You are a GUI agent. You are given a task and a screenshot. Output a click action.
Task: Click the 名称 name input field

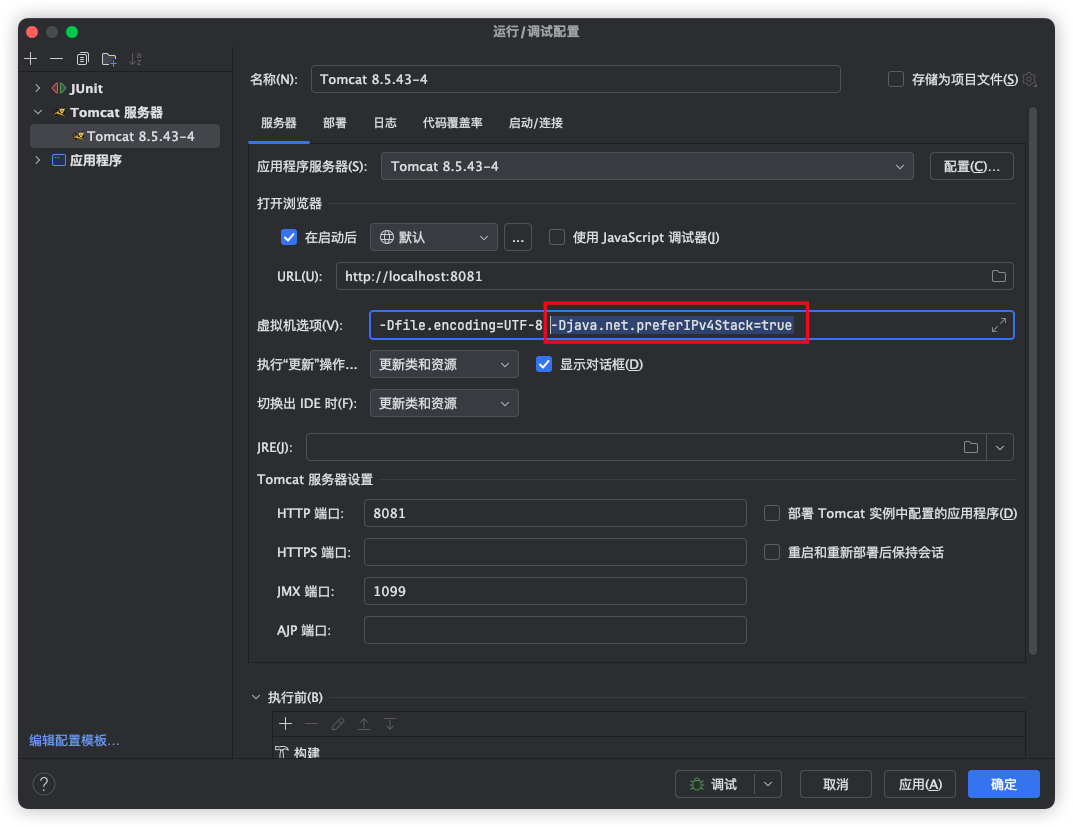coord(576,79)
